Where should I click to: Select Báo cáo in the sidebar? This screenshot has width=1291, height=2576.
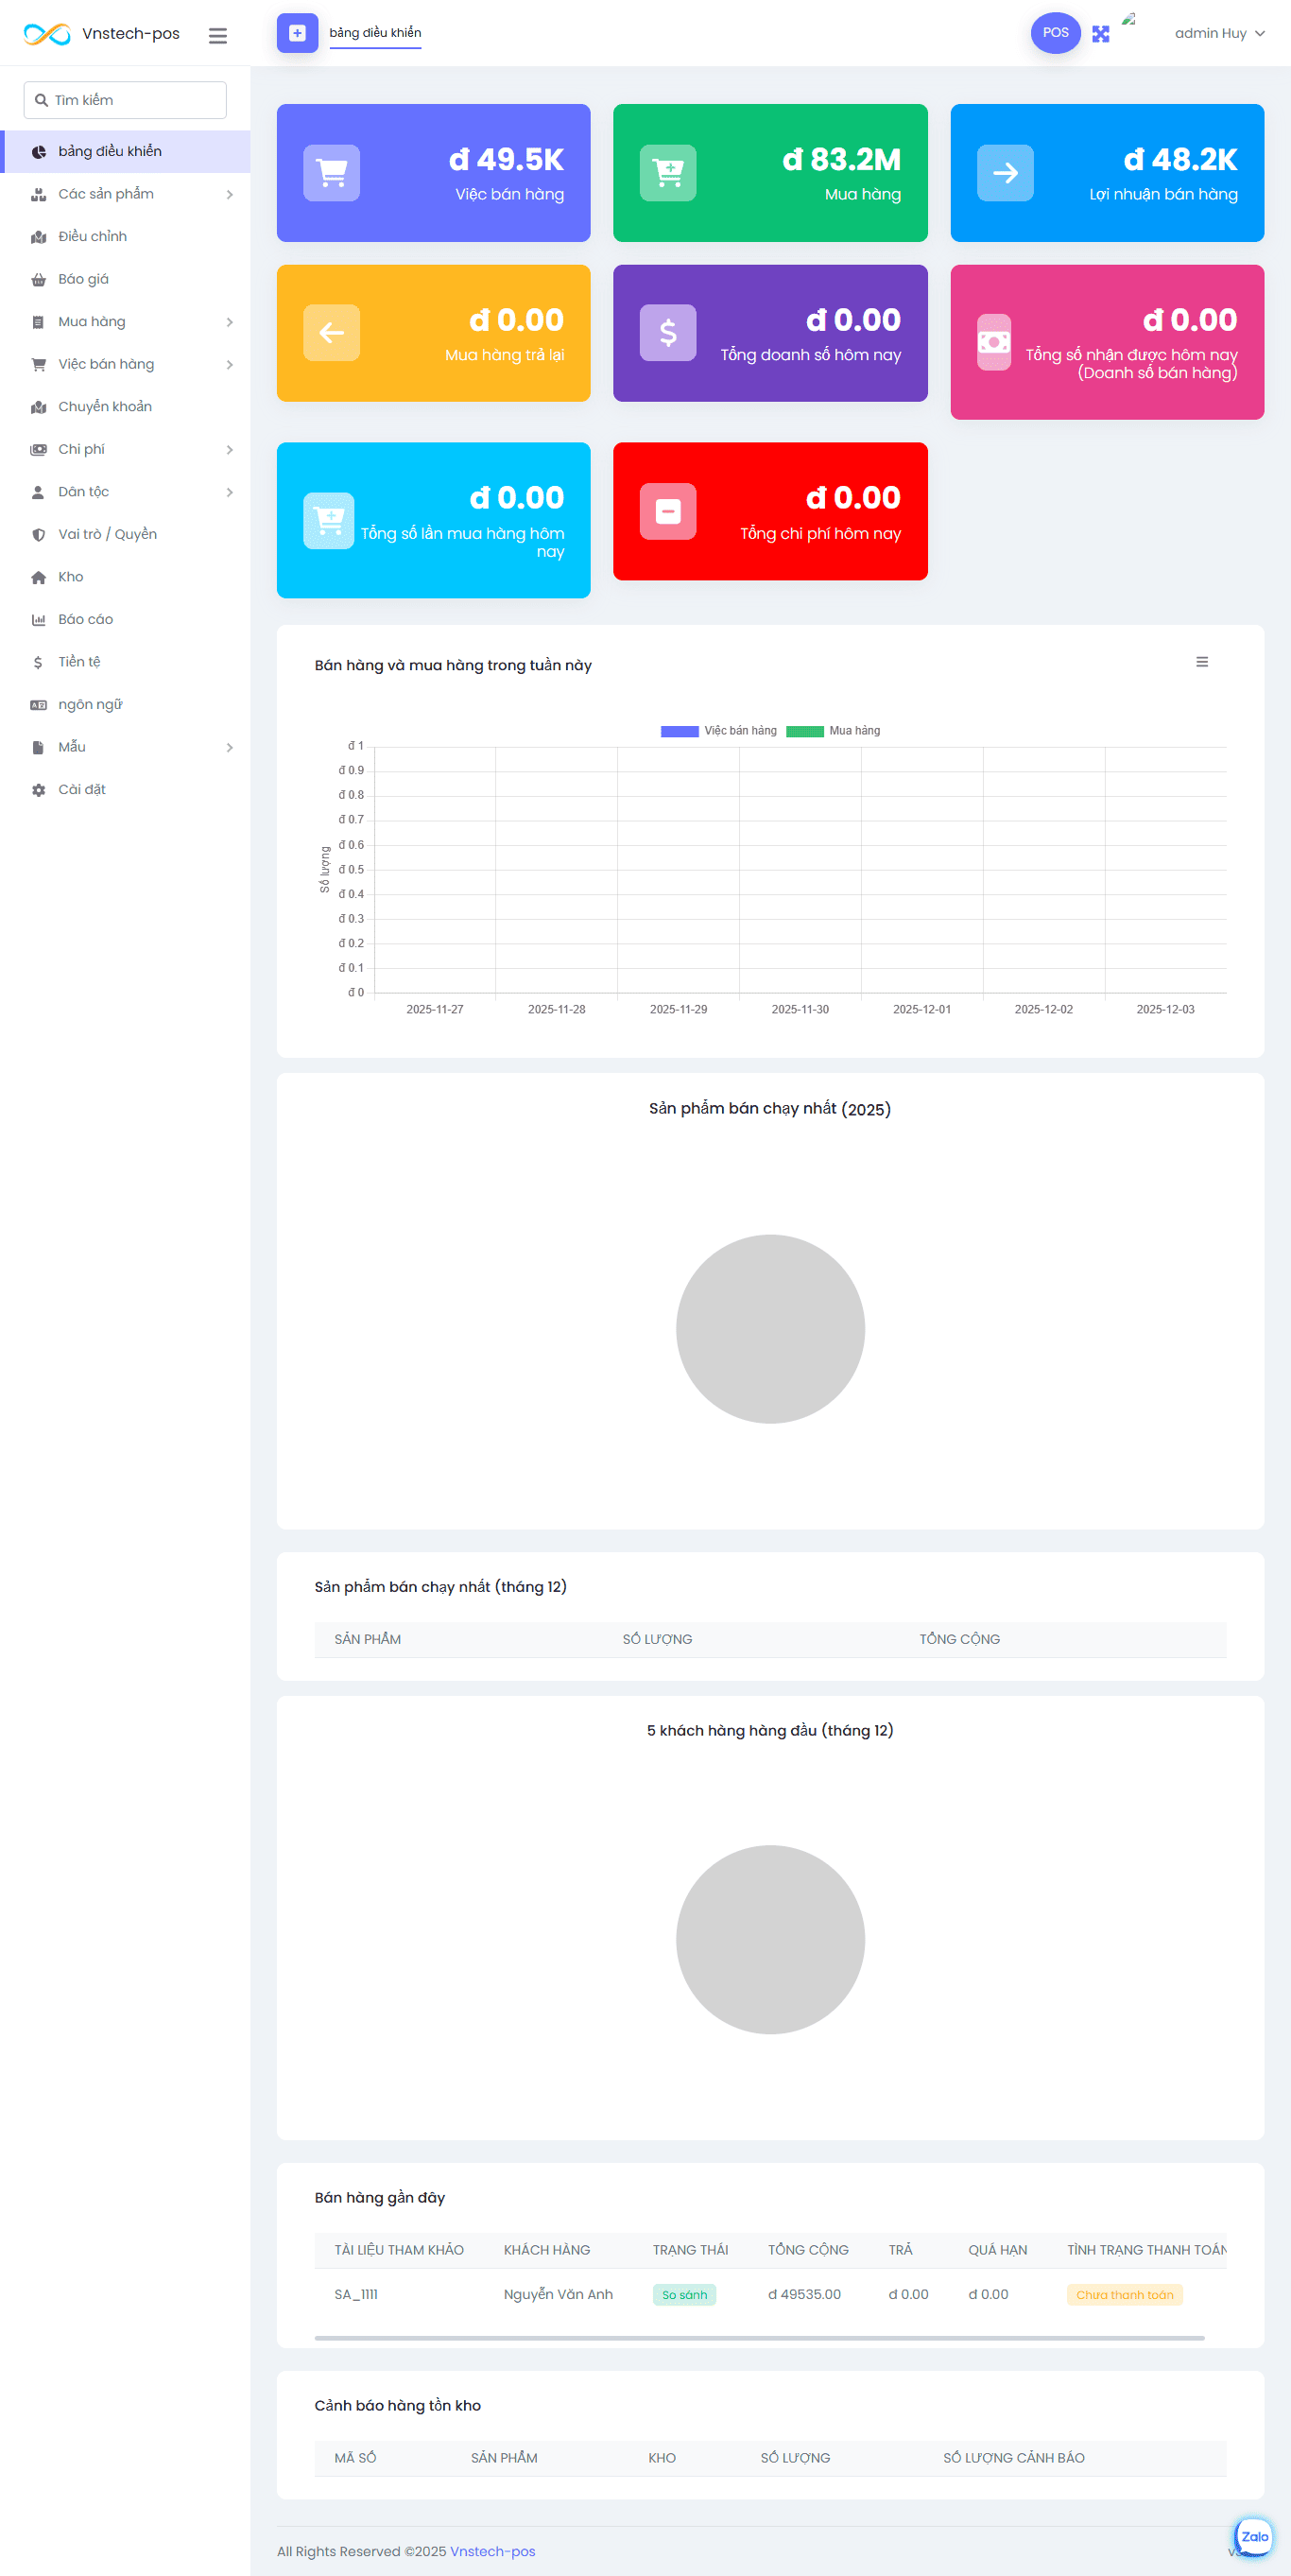click(86, 619)
